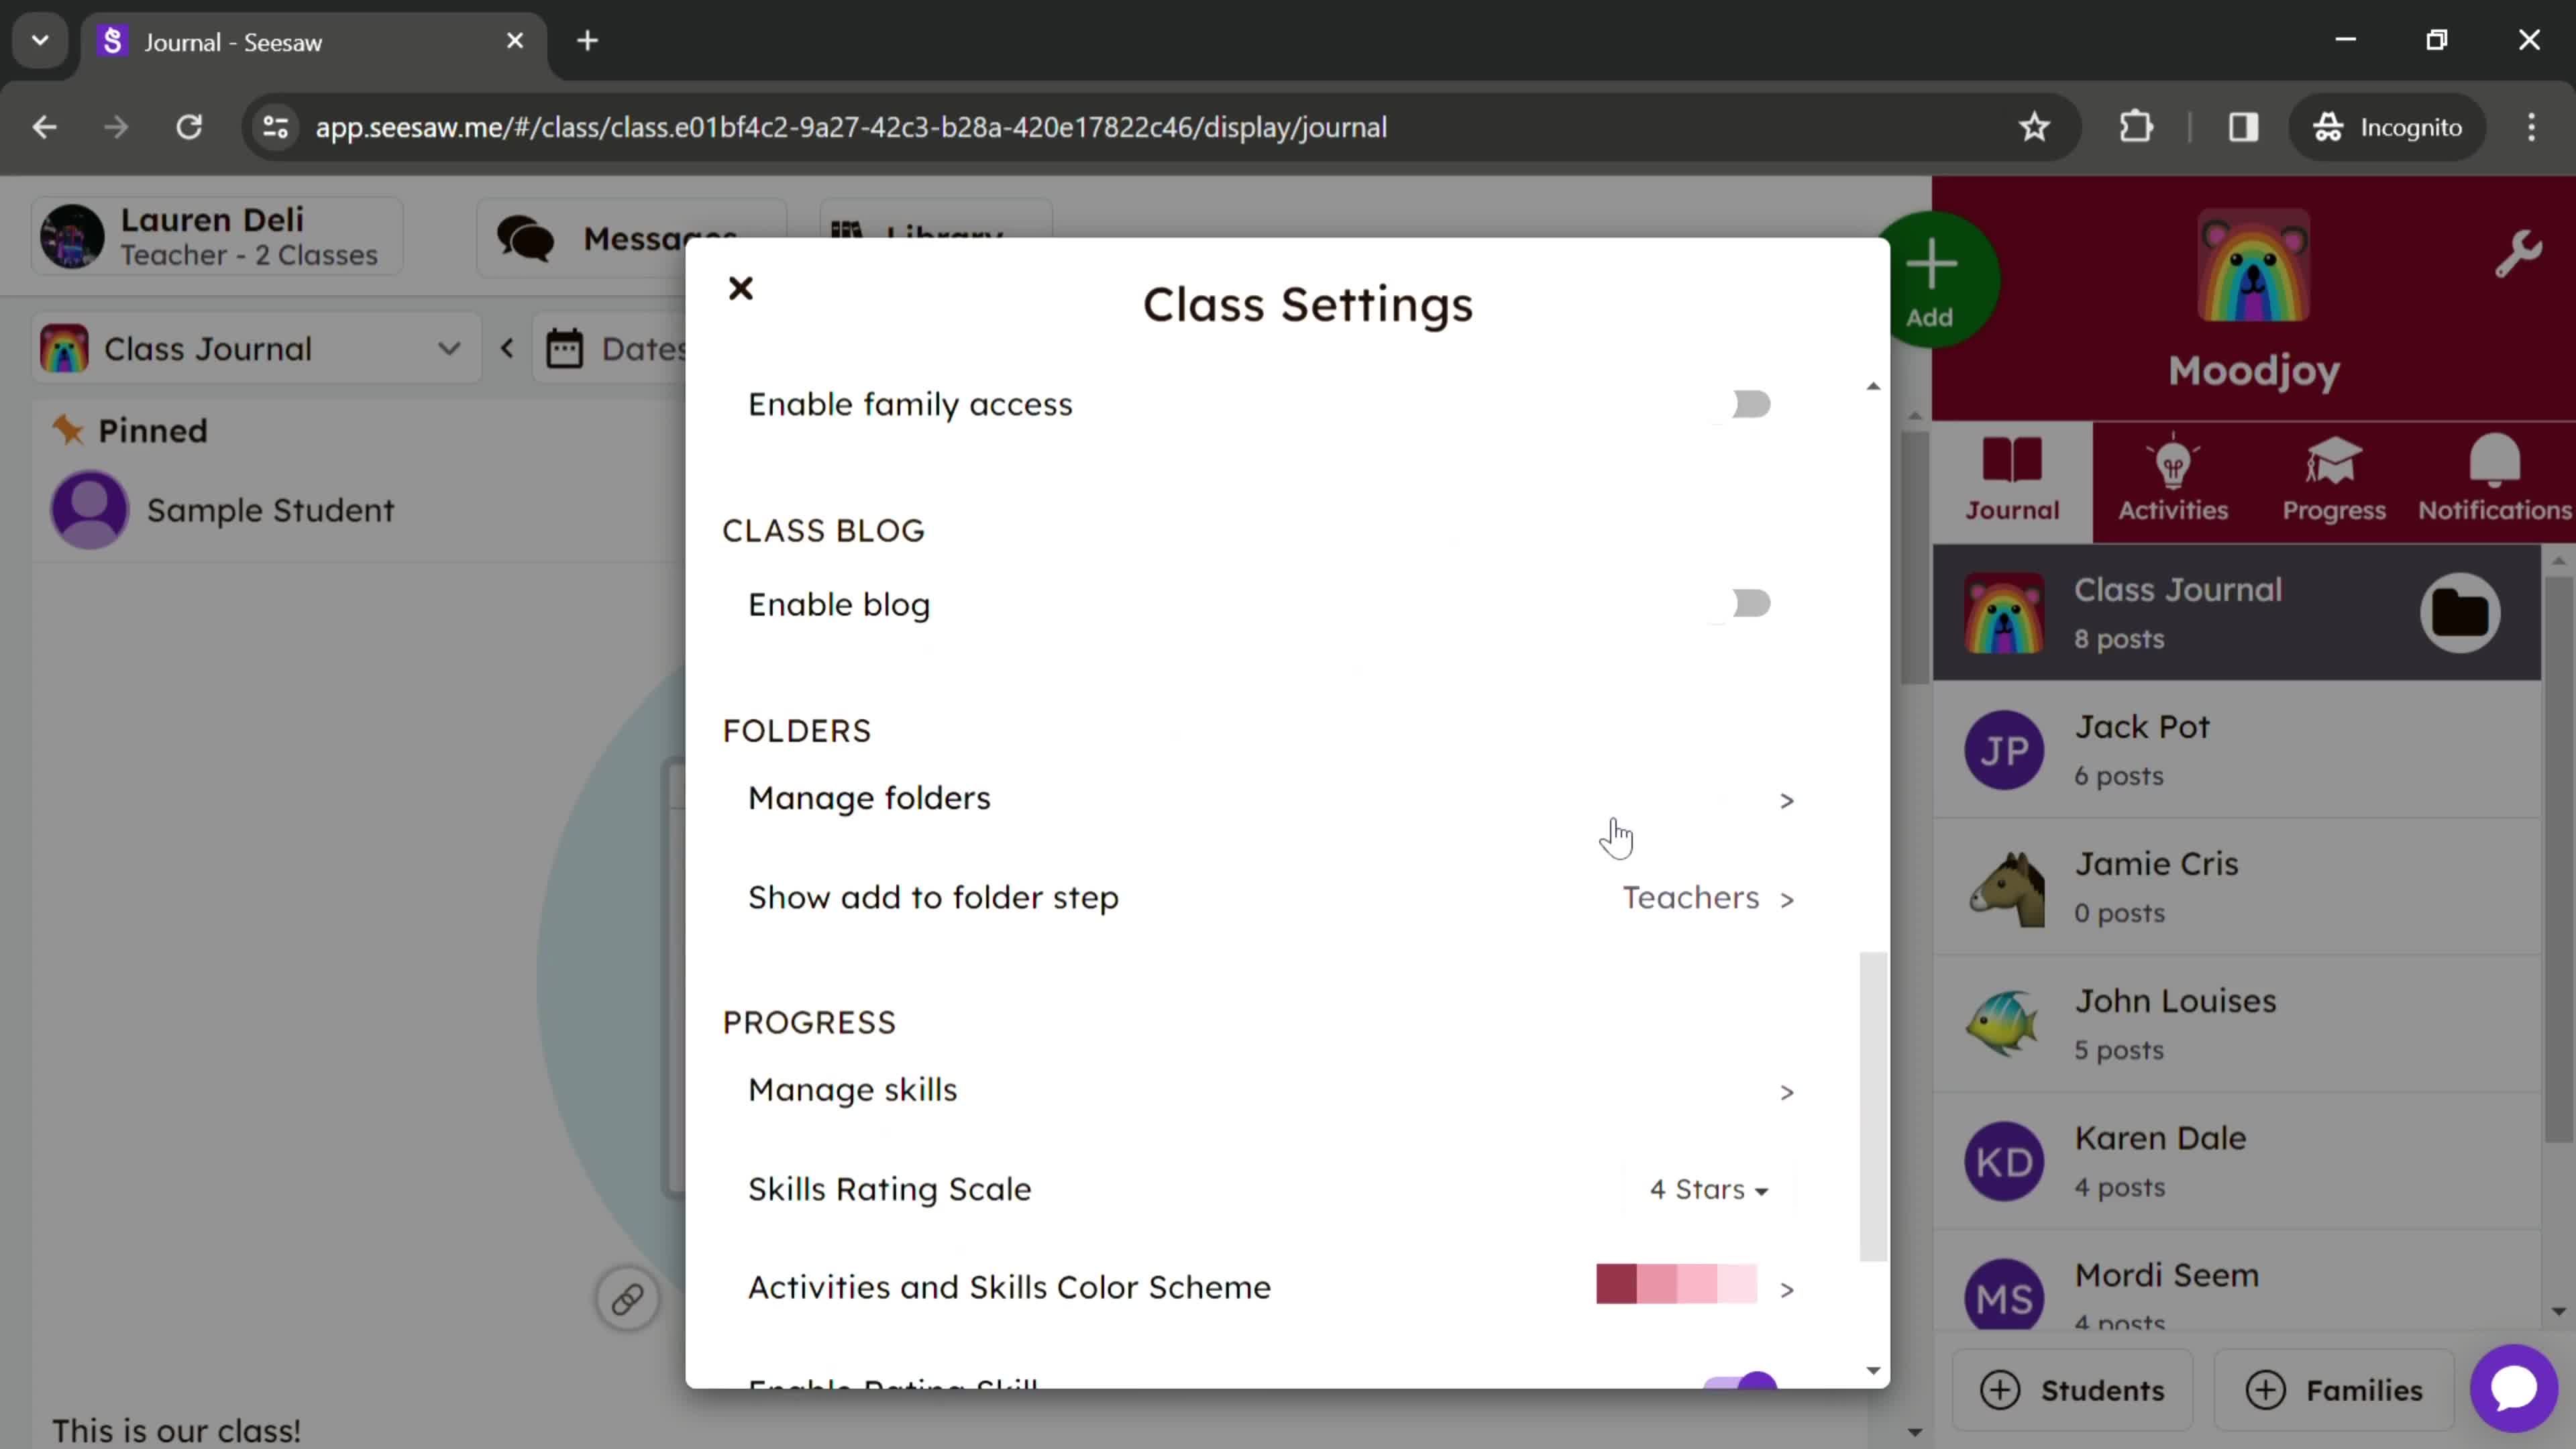Viewport: 2576px width, 1449px height.
Task: Select the Library tab
Action: coord(938,237)
